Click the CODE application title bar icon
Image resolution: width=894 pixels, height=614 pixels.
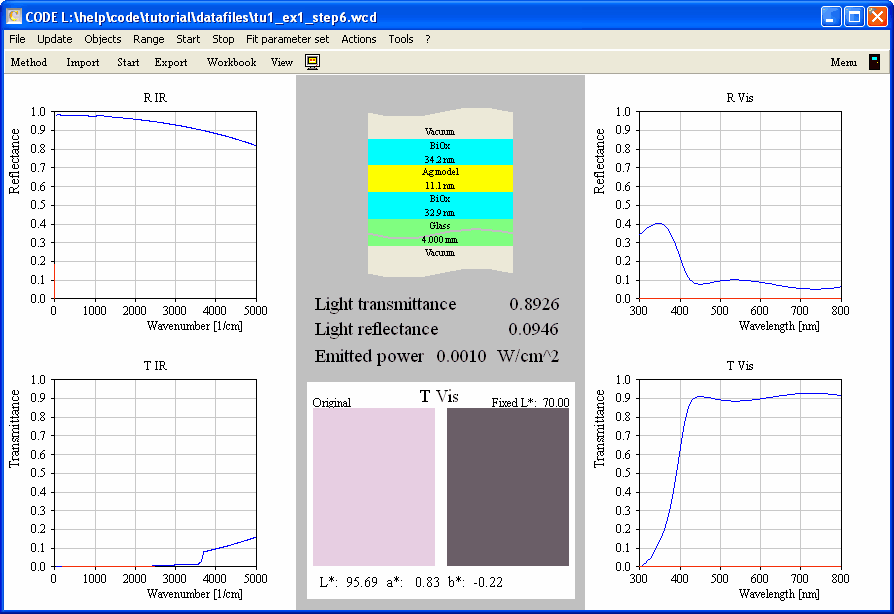pos(14,16)
